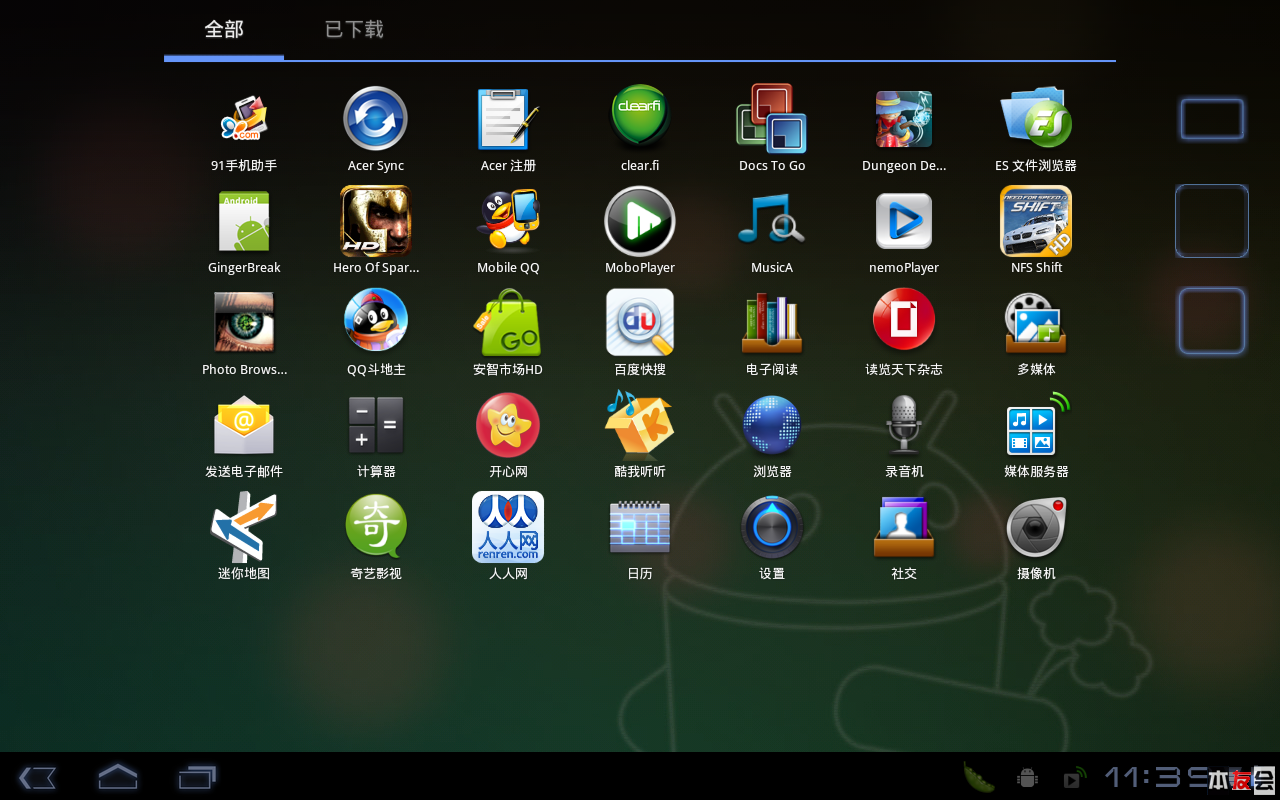Tap the Back navigation button

(37, 777)
